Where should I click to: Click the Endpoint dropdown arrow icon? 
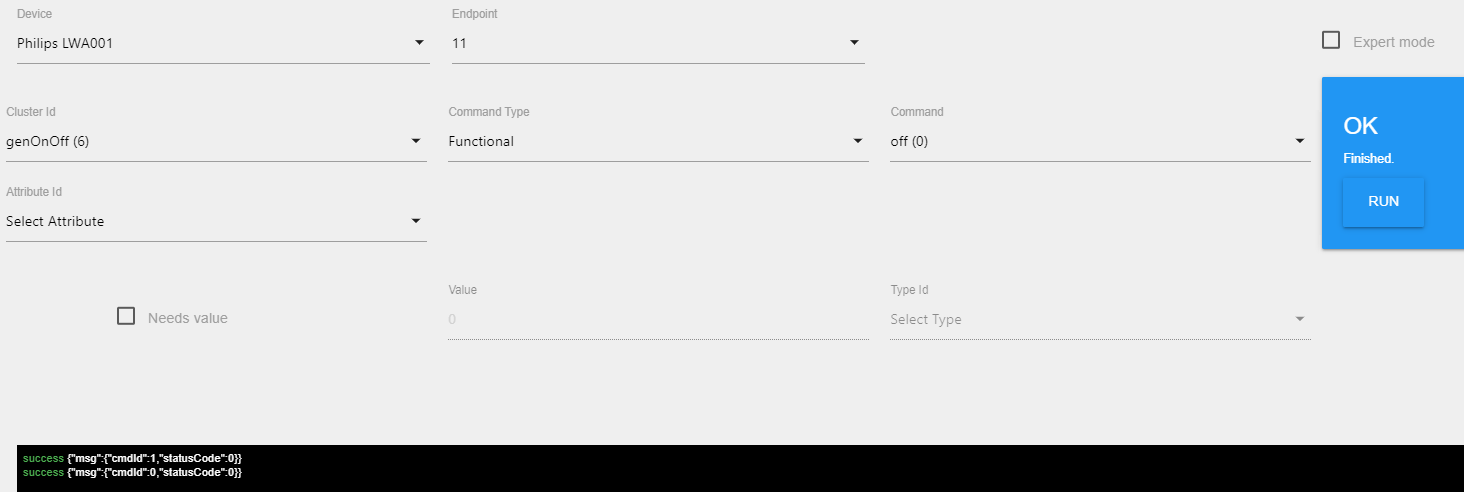pyautogui.click(x=854, y=43)
